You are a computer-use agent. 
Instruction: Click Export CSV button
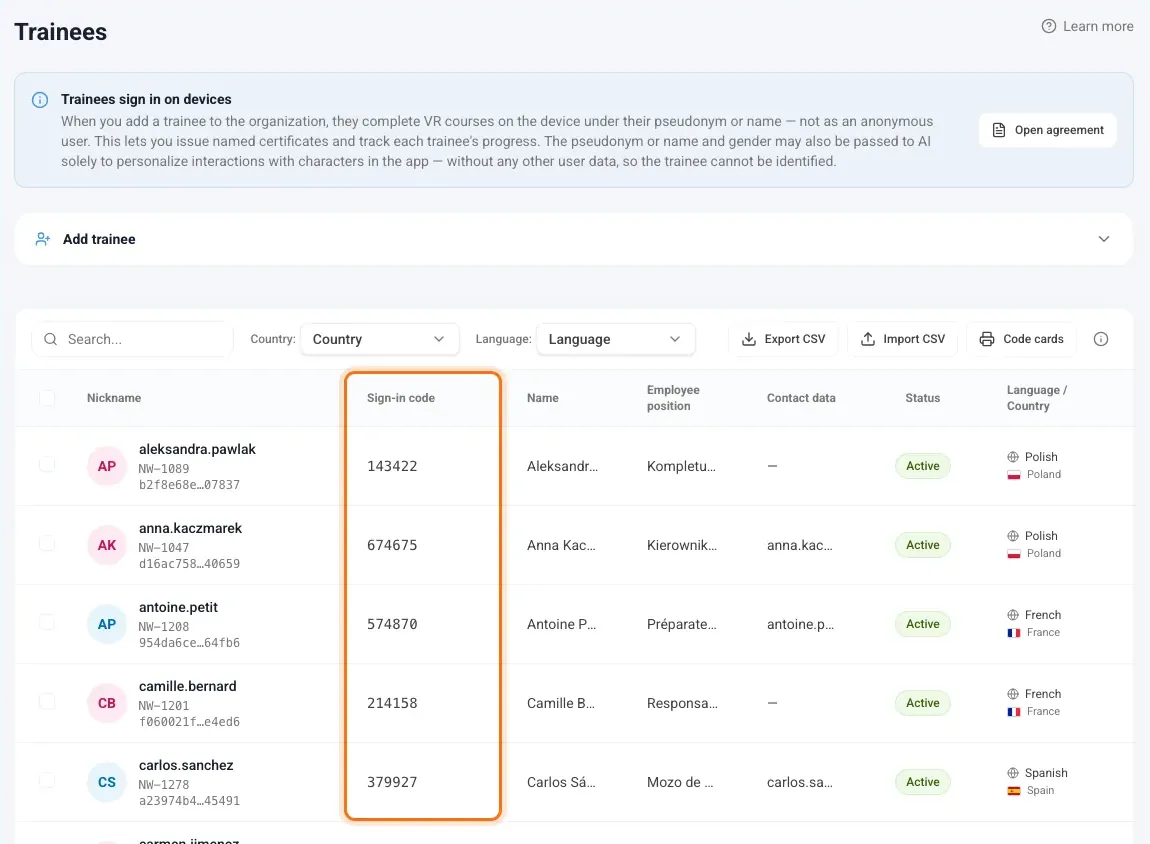point(783,339)
